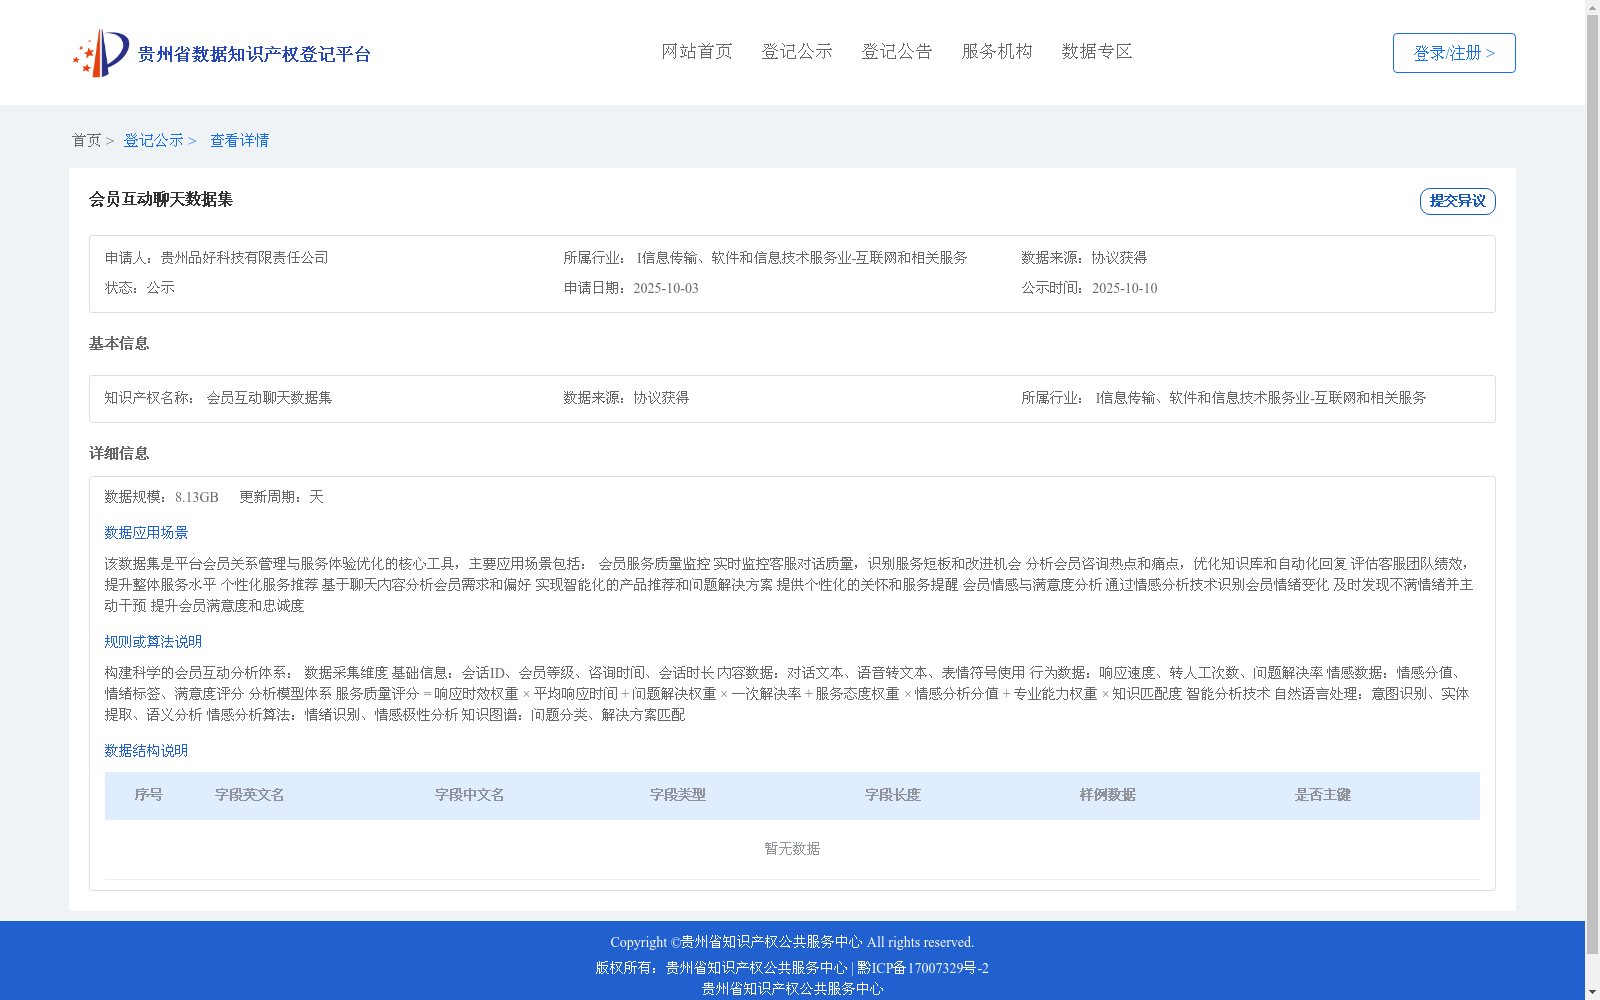Click the scrollbar up arrow
The width and height of the screenshot is (1600, 1000).
point(1592,7)
